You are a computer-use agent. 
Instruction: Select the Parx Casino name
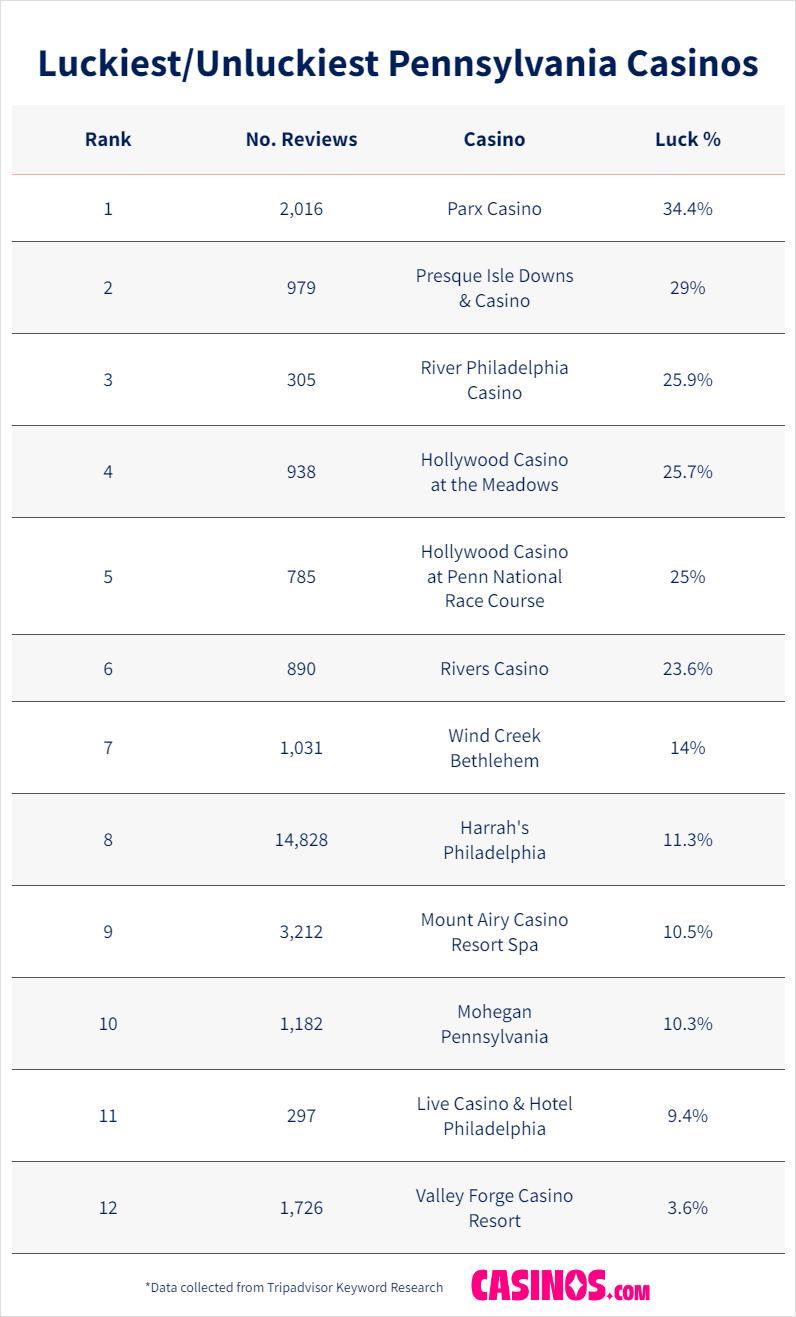pos(494,209)
